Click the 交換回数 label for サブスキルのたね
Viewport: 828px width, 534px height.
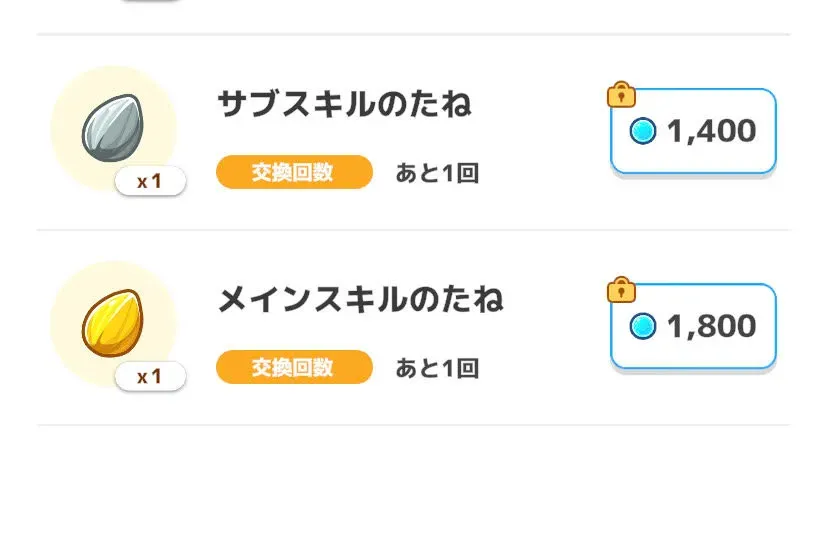[x=293, y=173]
